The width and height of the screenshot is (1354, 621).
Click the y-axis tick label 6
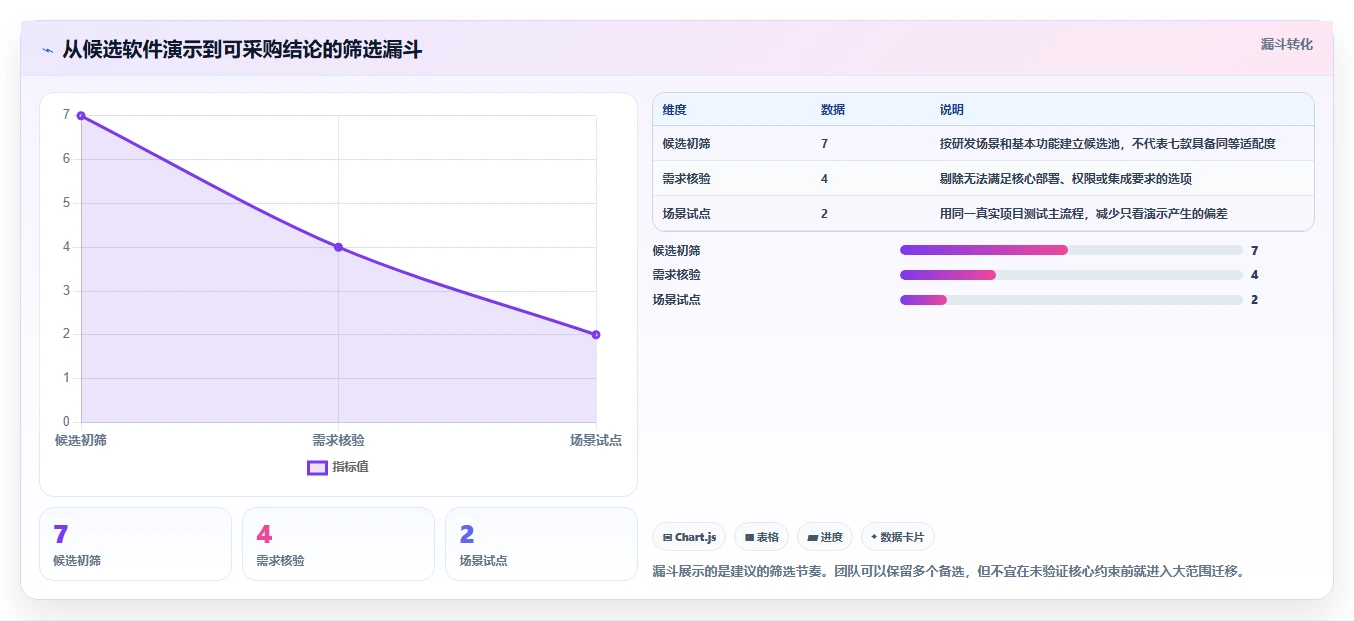coord(66,159)
